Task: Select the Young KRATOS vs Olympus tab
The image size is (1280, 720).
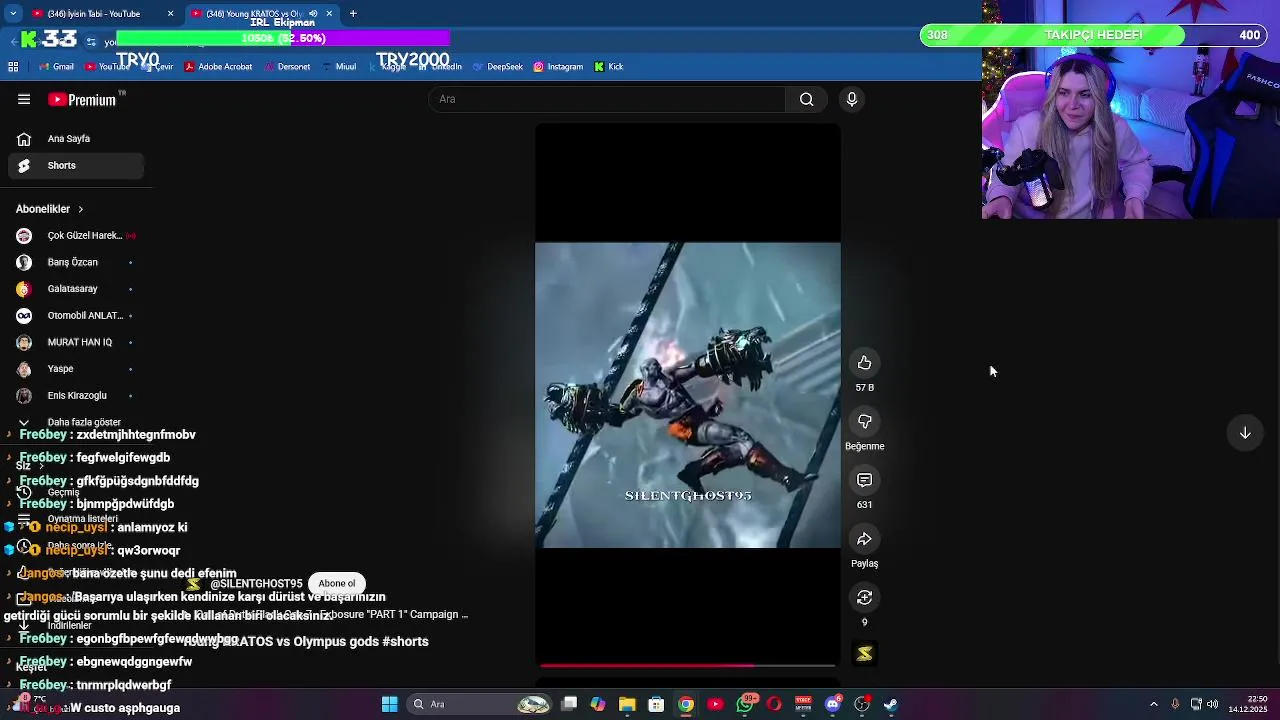Action: click(x=254, y=13)
